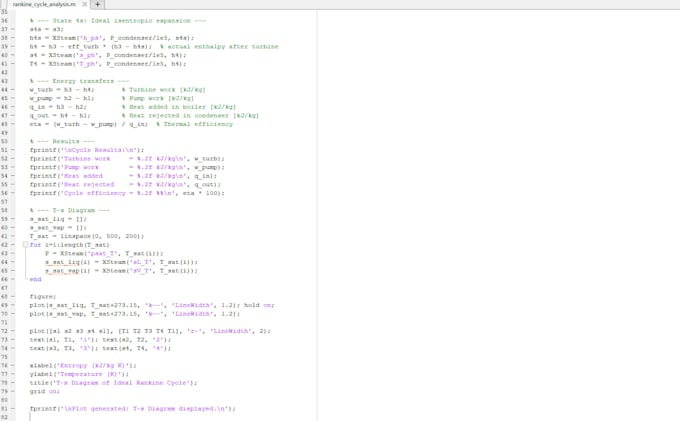Close the rankine_cycle_analysis.m tab
Image resolution: width=680 pixels, height=421 pixels.
point(84,4)
